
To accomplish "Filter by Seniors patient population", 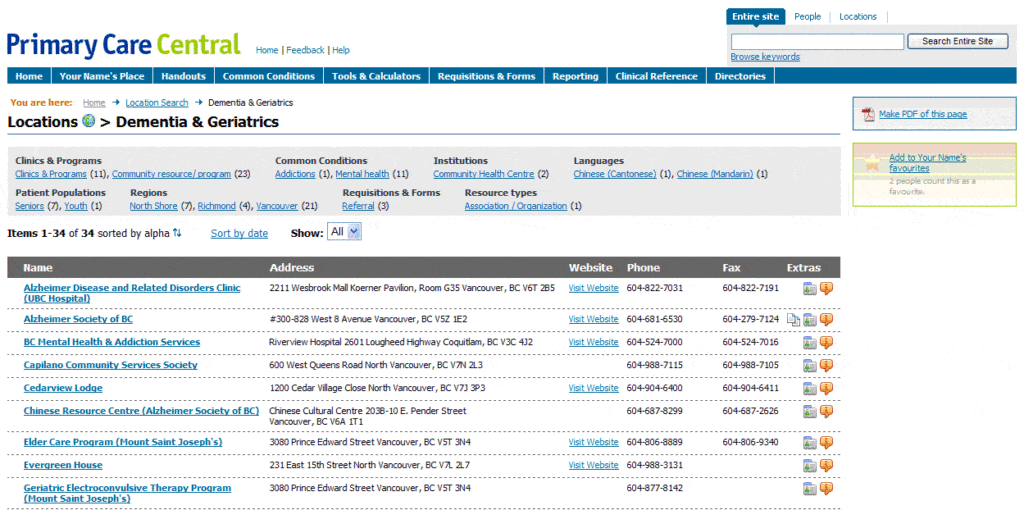I will click(x=29, y=206).
